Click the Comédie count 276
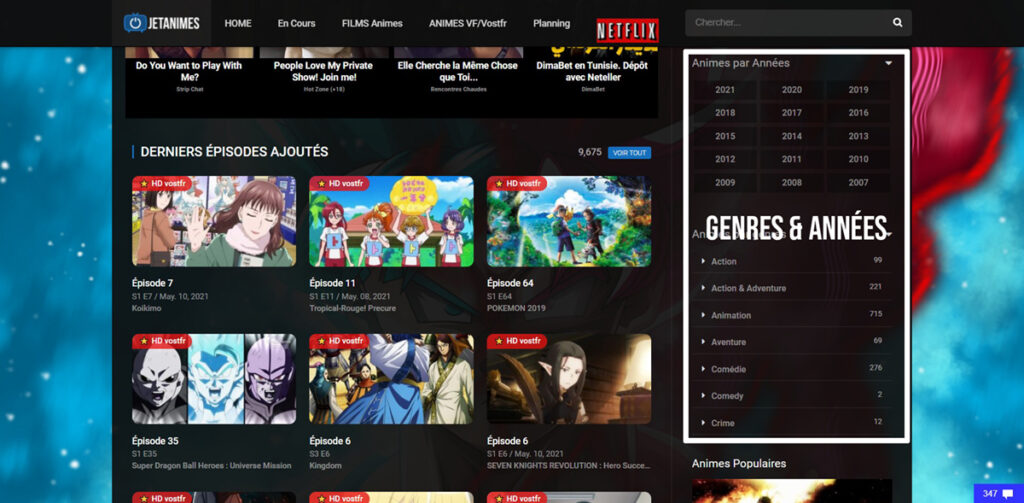This screenshot has width=1024, height=503. point(876,368)
